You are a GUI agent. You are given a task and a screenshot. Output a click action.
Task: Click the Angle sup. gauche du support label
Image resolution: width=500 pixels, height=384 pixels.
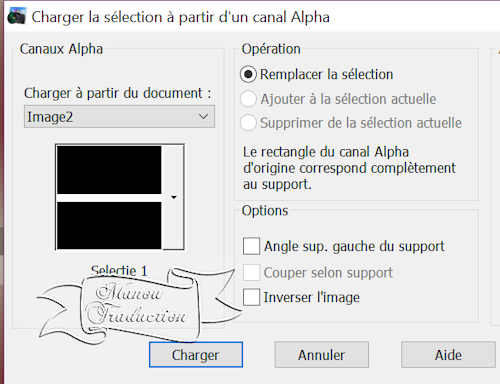coord(354,247)
